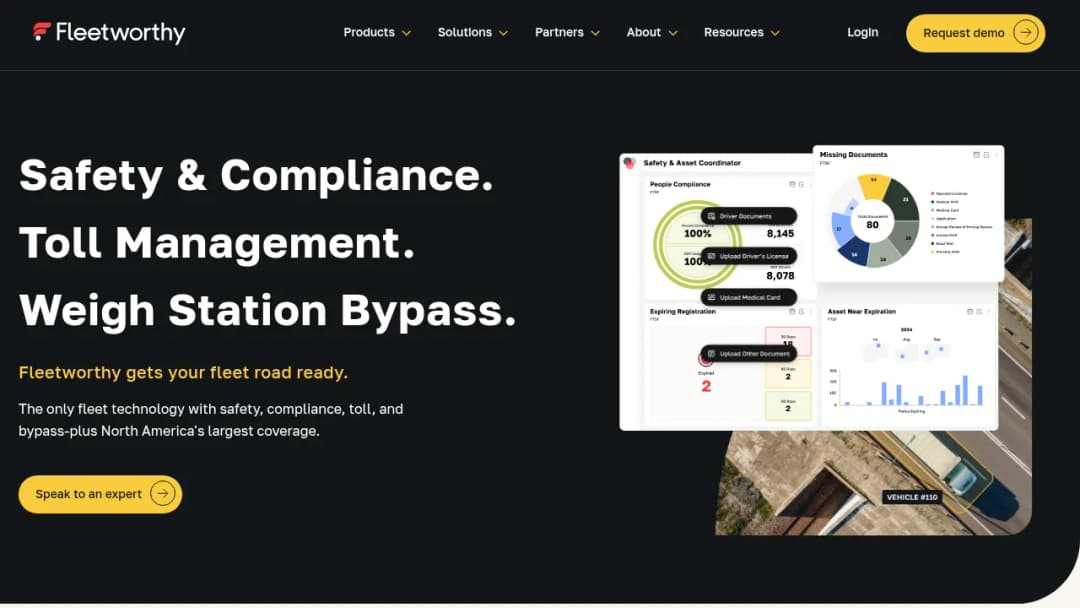Image resolution: width=1080 pixels, height=608 pixels.
Task: Open the About menu
Action: 652,32
